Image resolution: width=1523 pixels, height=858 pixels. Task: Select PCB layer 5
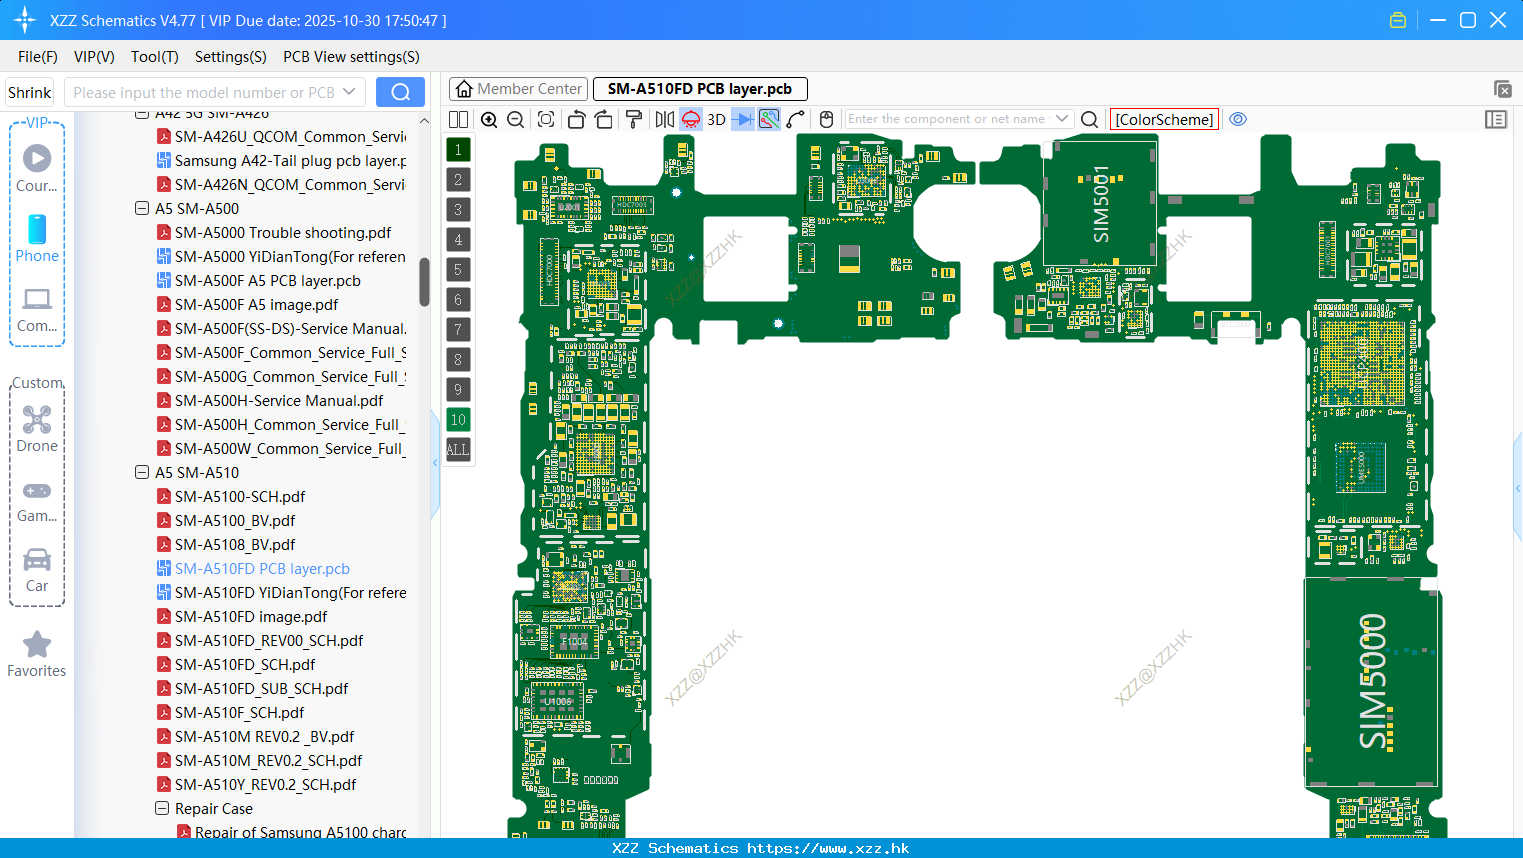click(458, 269)
